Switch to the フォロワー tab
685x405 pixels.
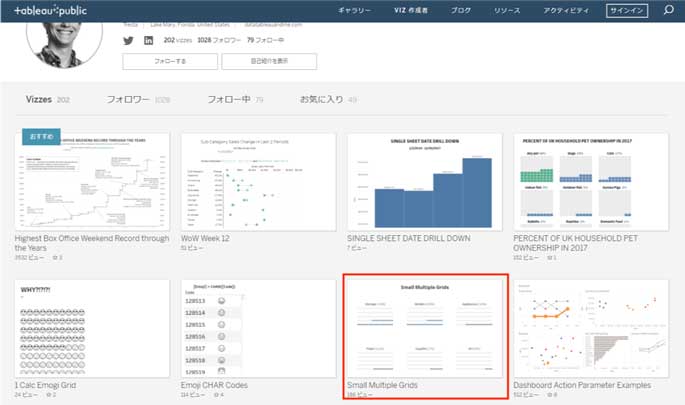(x=130, y=100)
